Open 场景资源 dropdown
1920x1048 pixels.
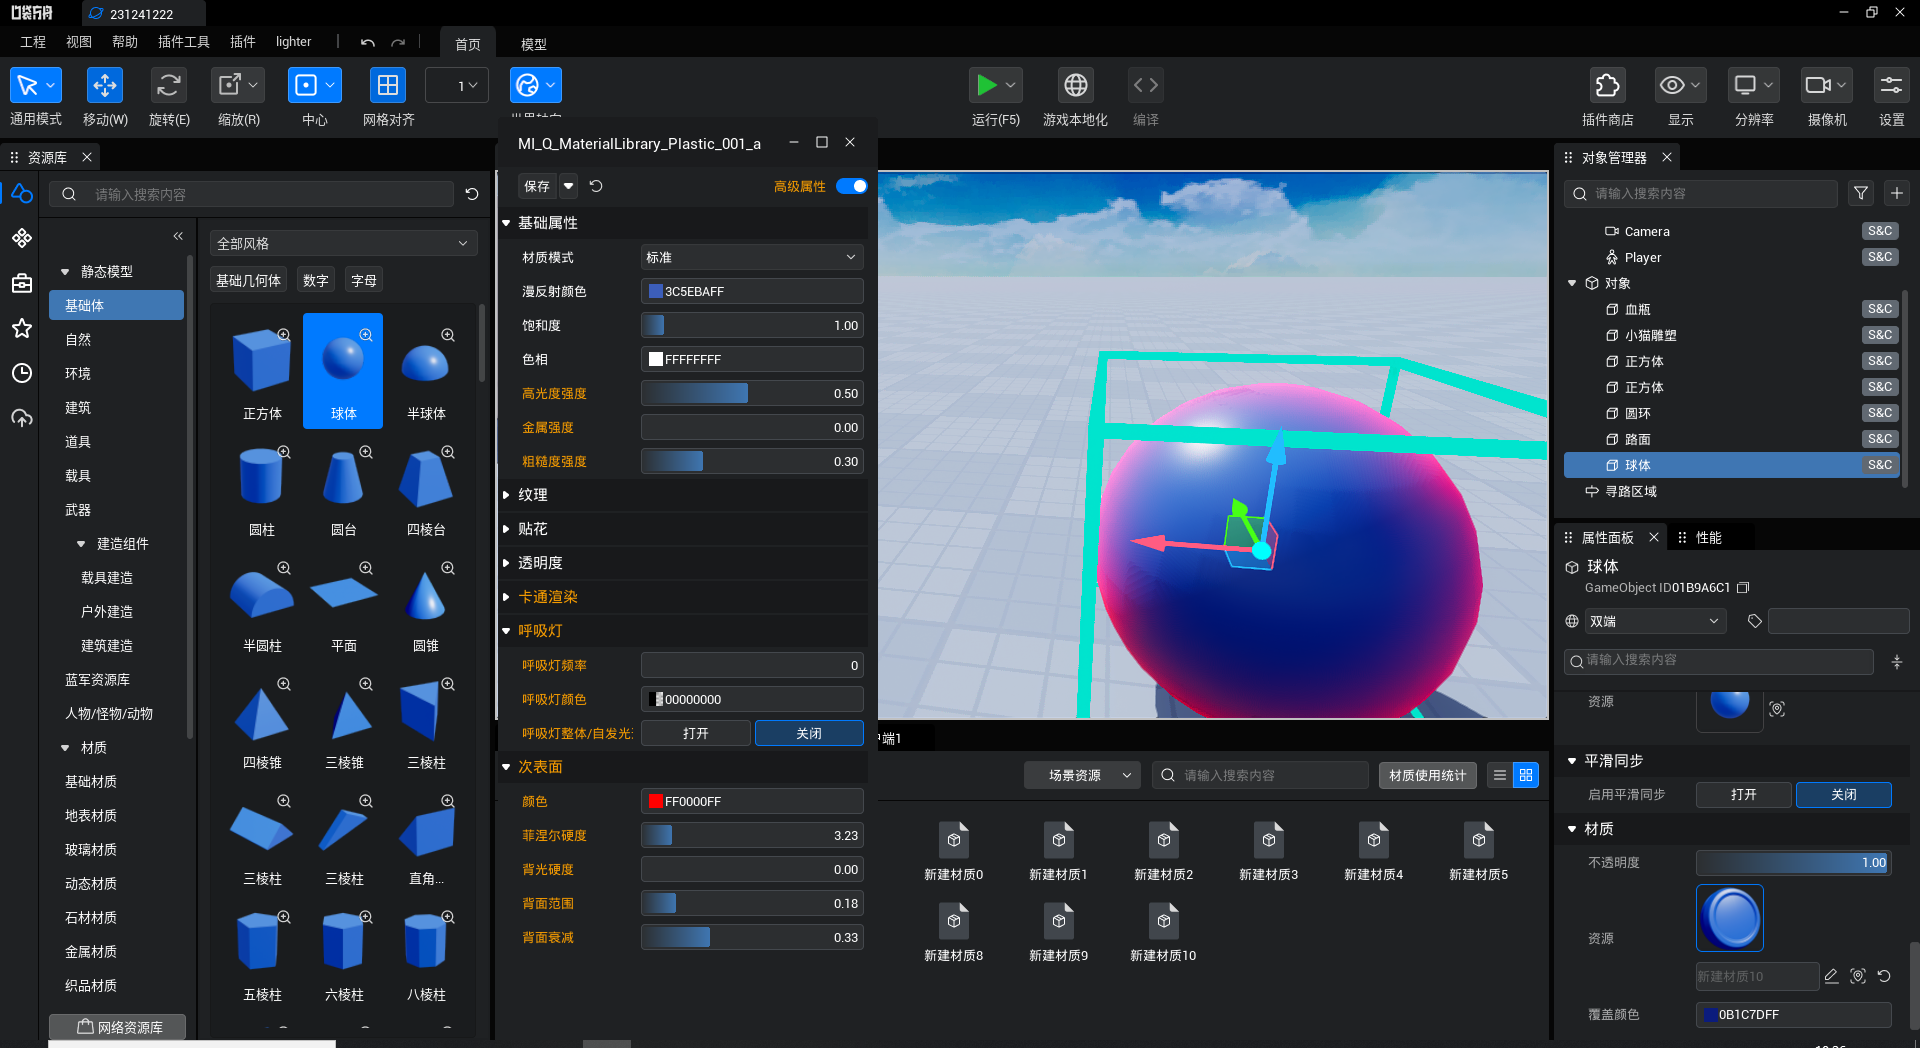(1082, 775)
